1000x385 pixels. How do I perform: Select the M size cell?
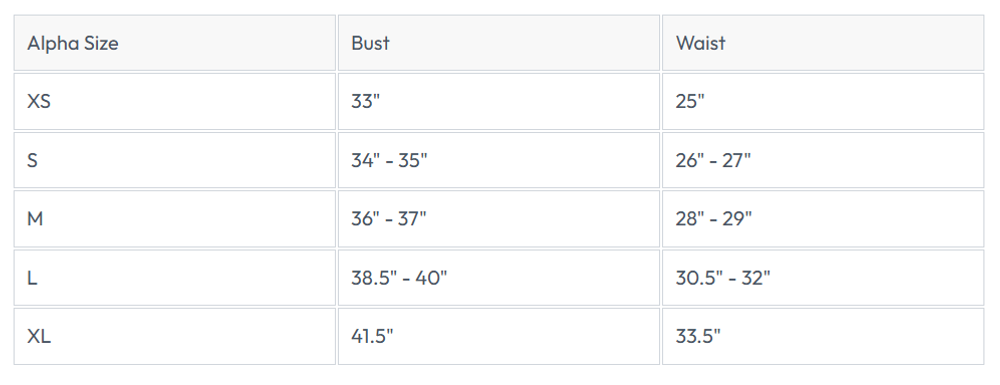175,219
